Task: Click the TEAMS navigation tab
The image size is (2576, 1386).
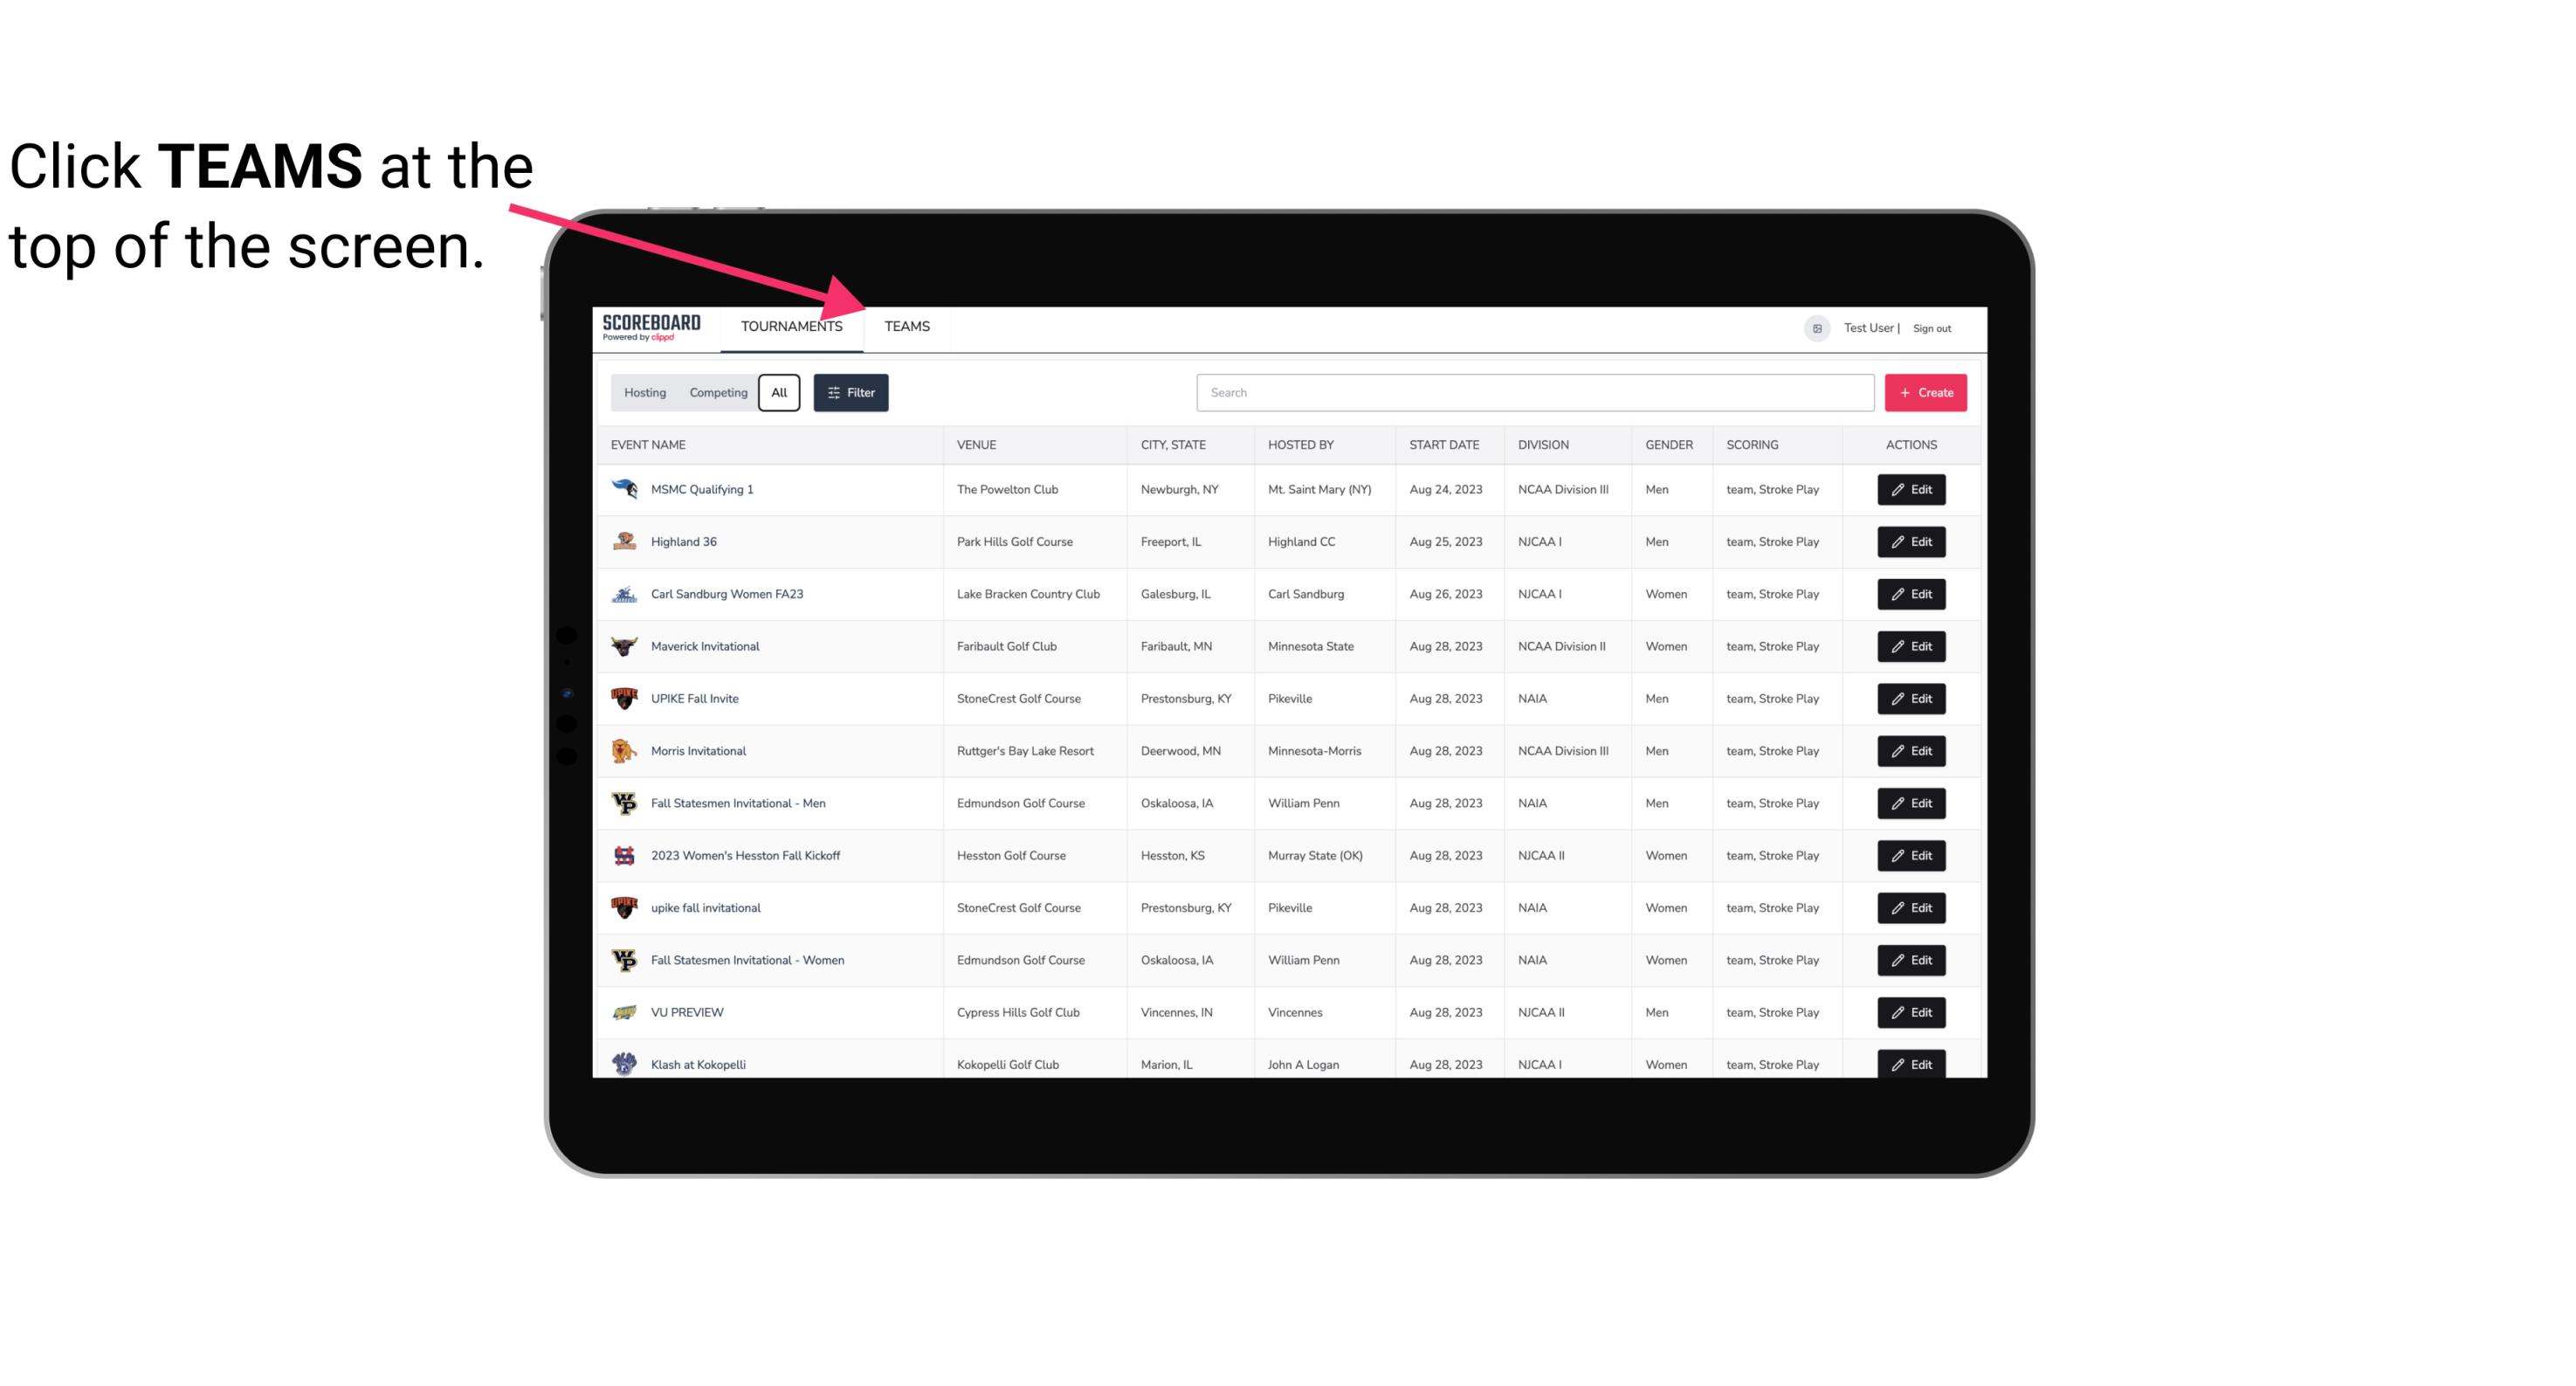Action: [x=904, y=328]
